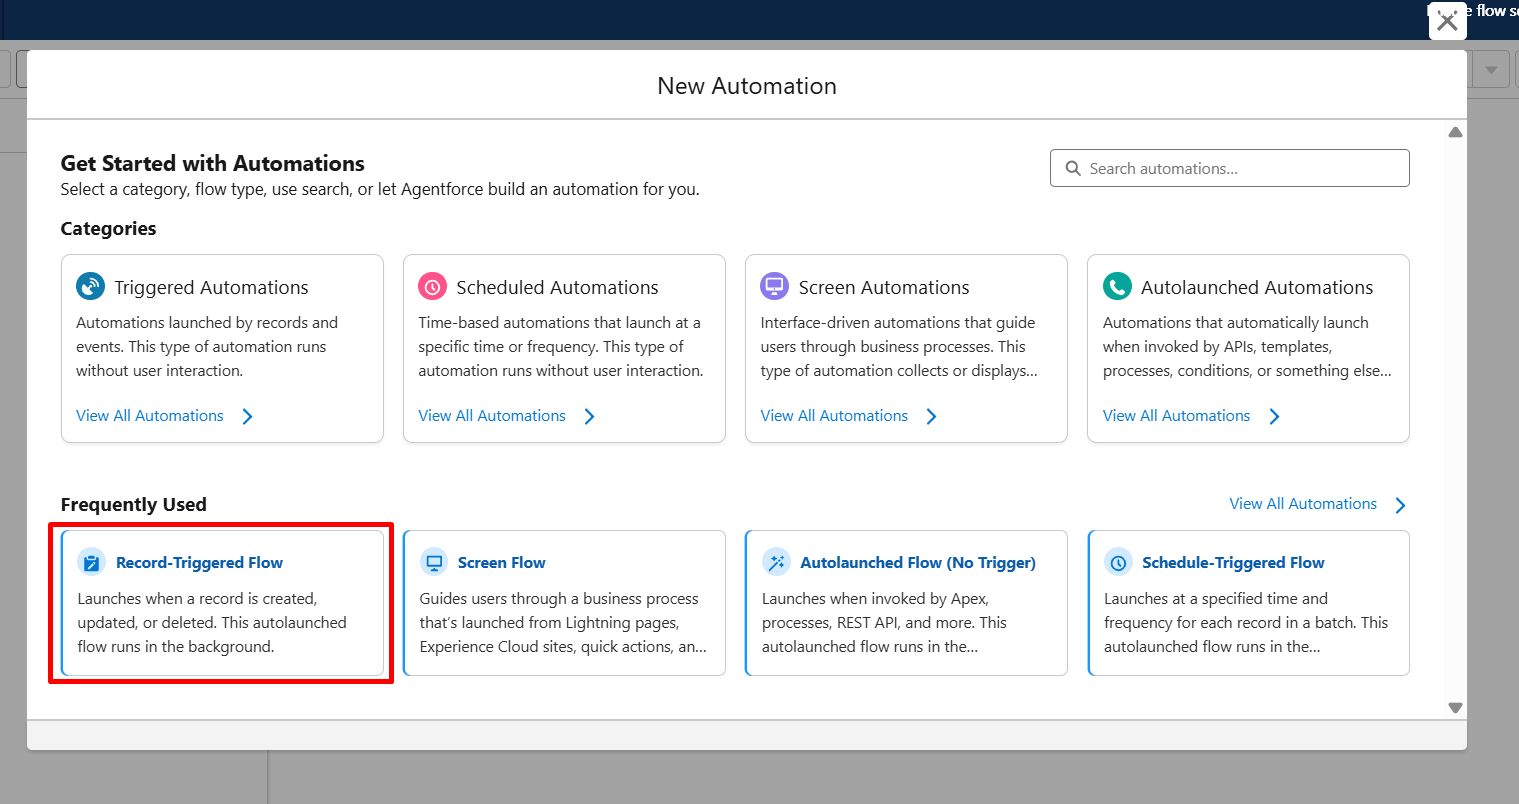Click the Triggered Automations heading
Viewport: 1519px width, 804px height.
[211, 287]
